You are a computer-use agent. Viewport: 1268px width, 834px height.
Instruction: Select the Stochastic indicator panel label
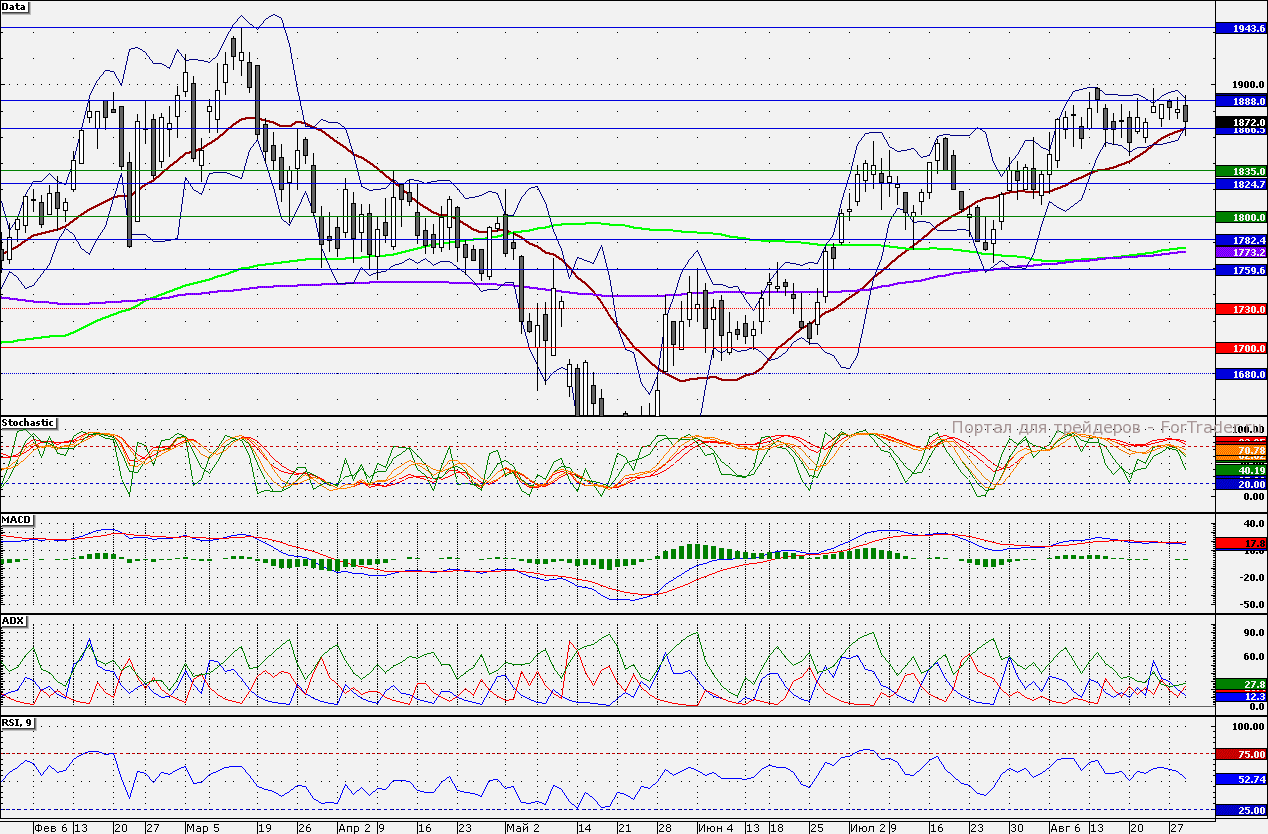point(28,423)
